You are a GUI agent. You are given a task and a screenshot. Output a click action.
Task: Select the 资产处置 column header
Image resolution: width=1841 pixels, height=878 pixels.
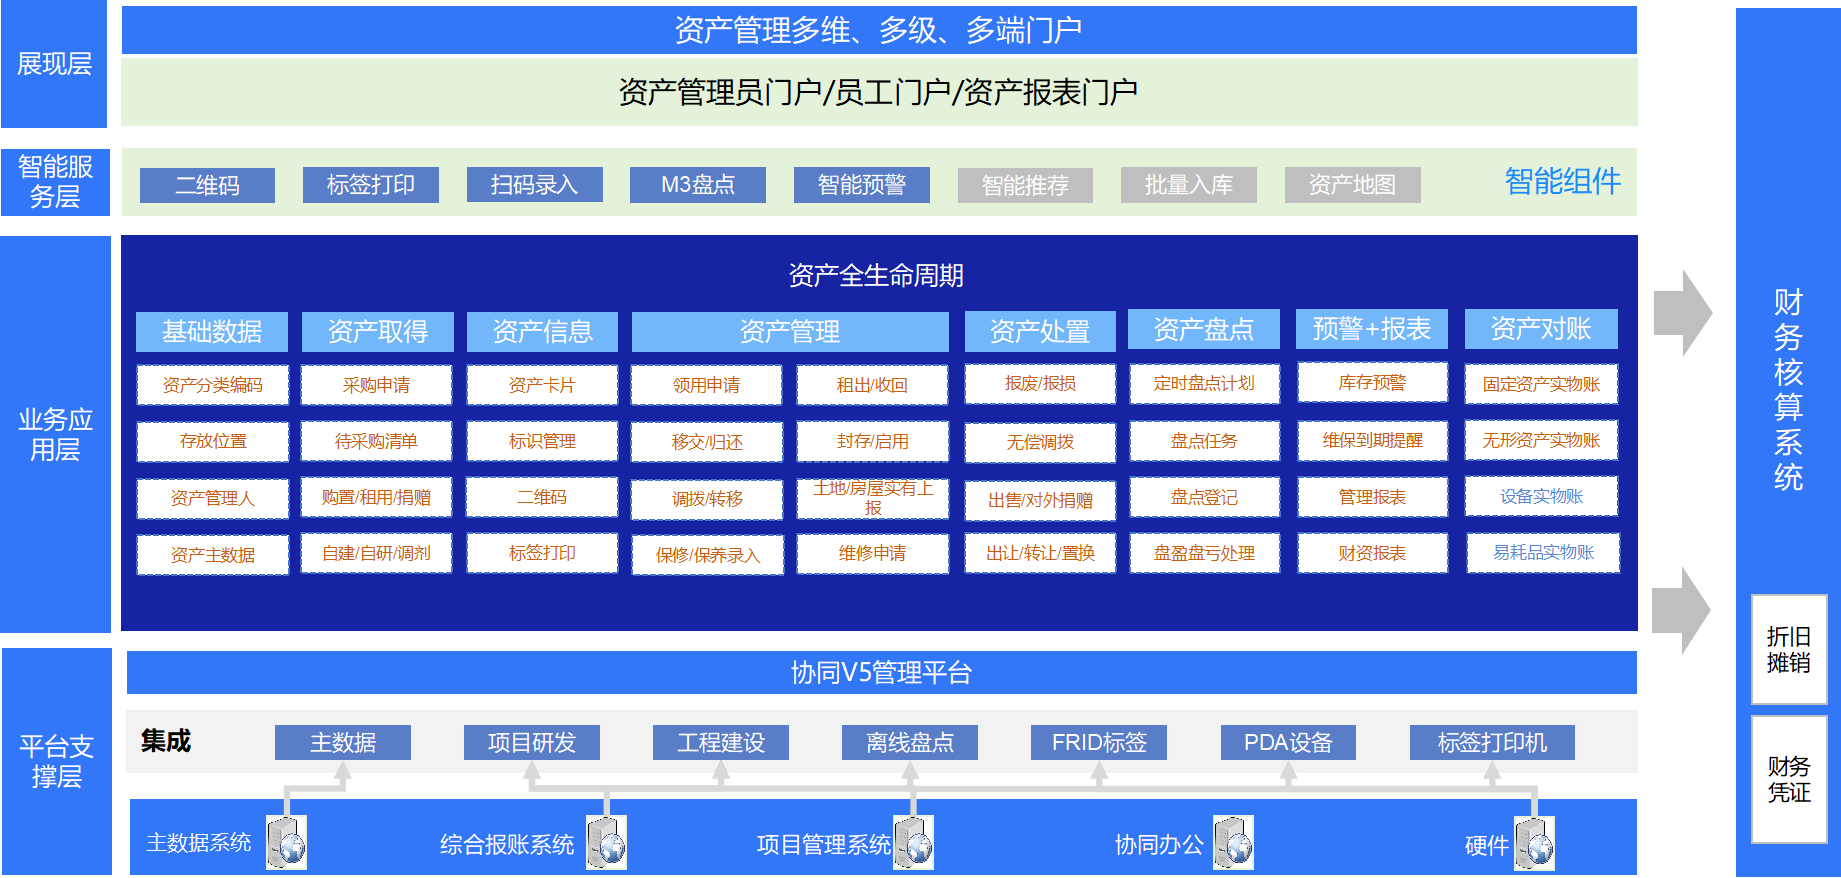click(x=1040, y=332)
